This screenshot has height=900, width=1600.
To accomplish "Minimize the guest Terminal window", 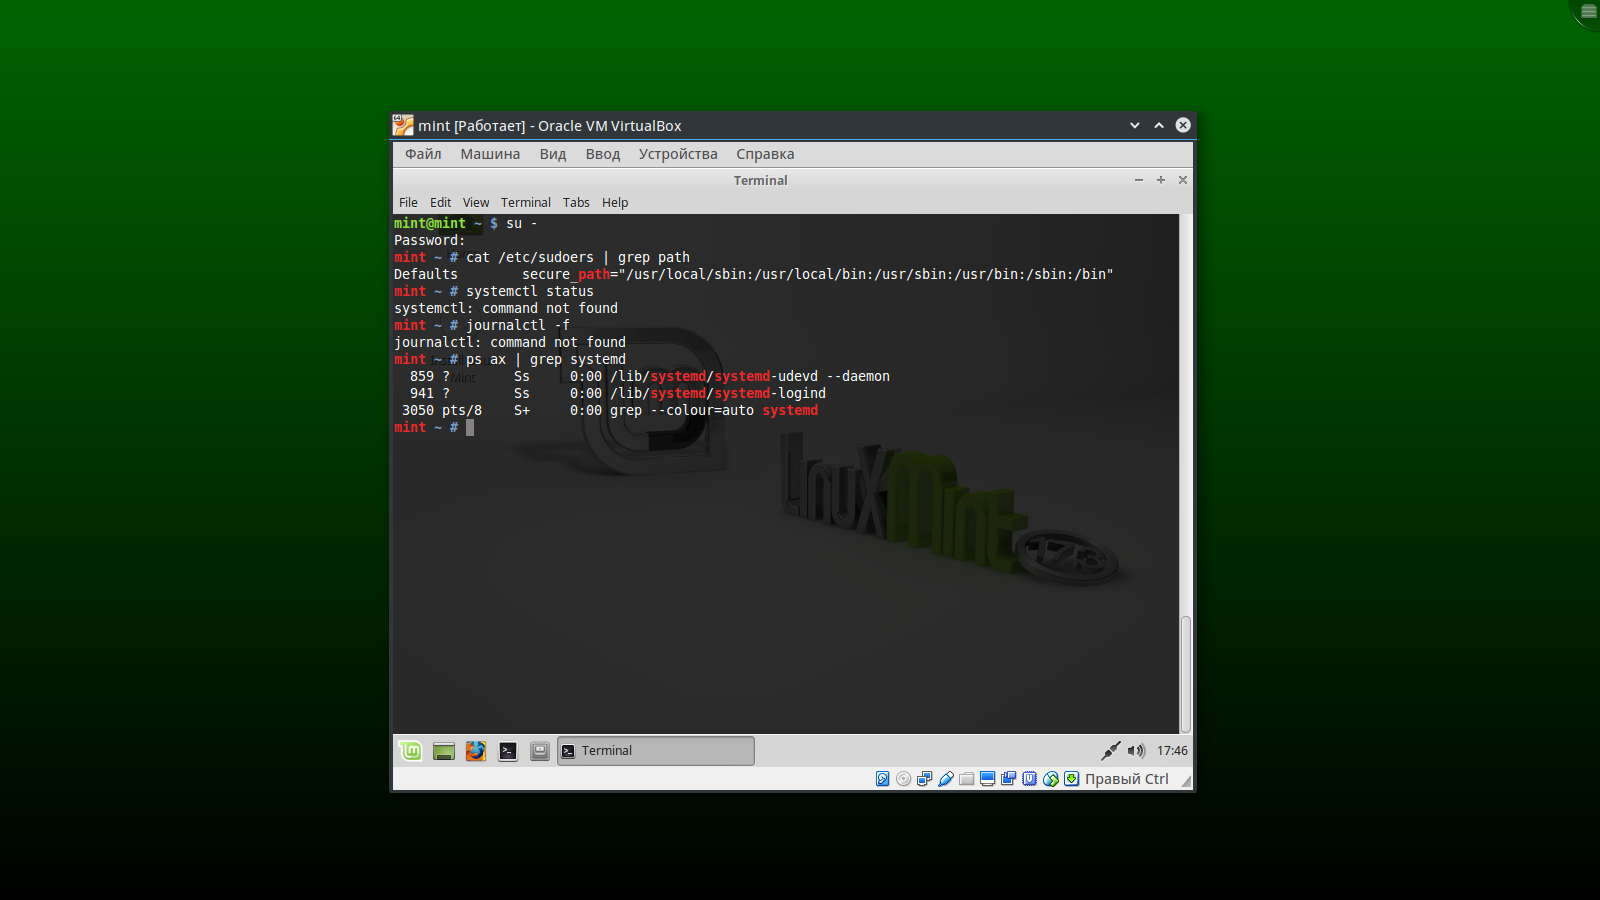I will (x=1138, y=180).
